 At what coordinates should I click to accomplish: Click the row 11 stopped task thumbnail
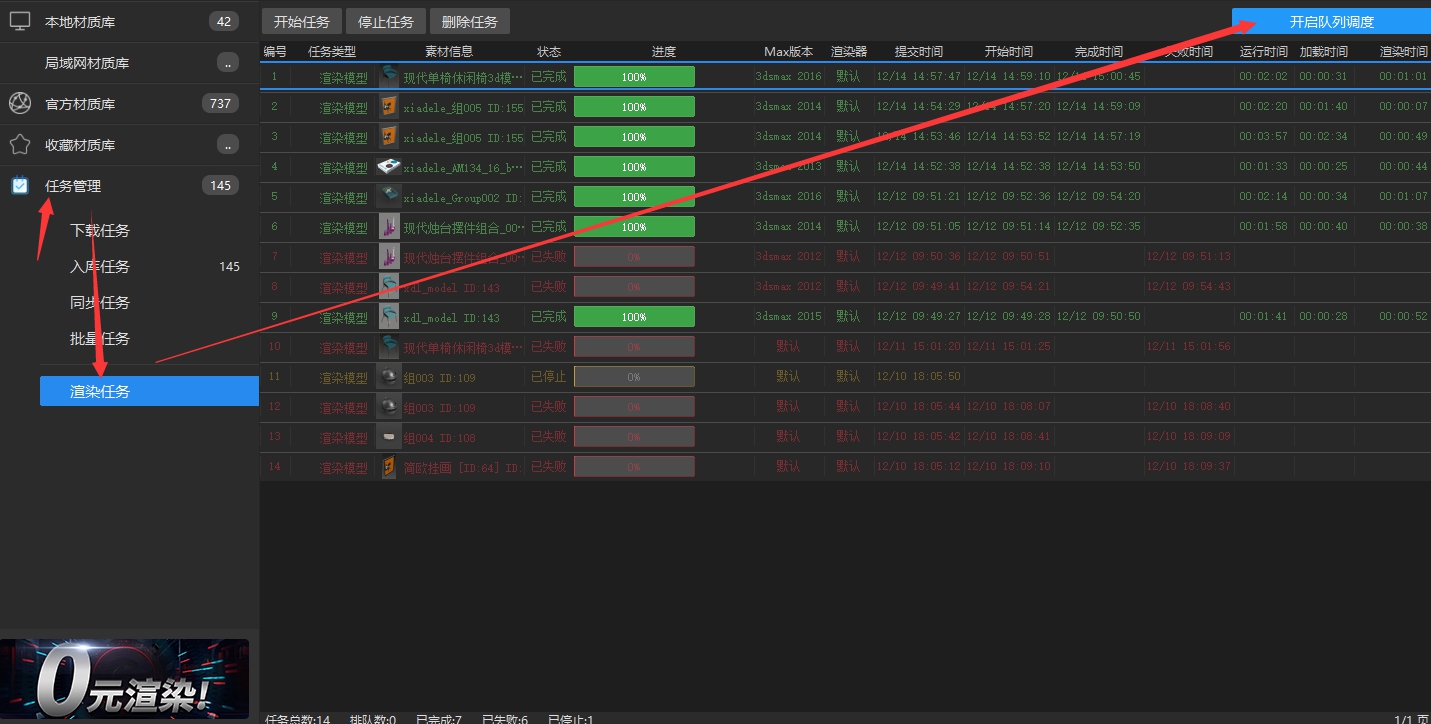[x=389, y=377]
